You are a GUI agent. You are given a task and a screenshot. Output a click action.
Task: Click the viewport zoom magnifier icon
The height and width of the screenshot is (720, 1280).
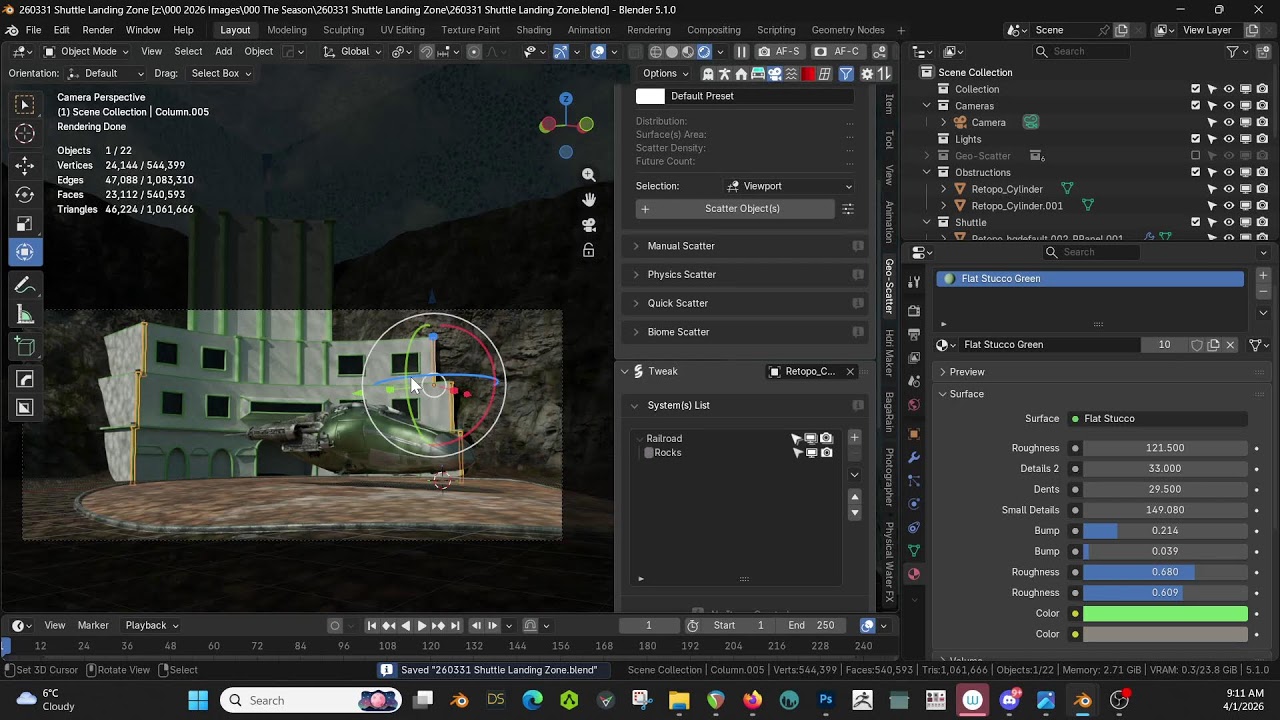pyautogui.click(x=589, y=175)
